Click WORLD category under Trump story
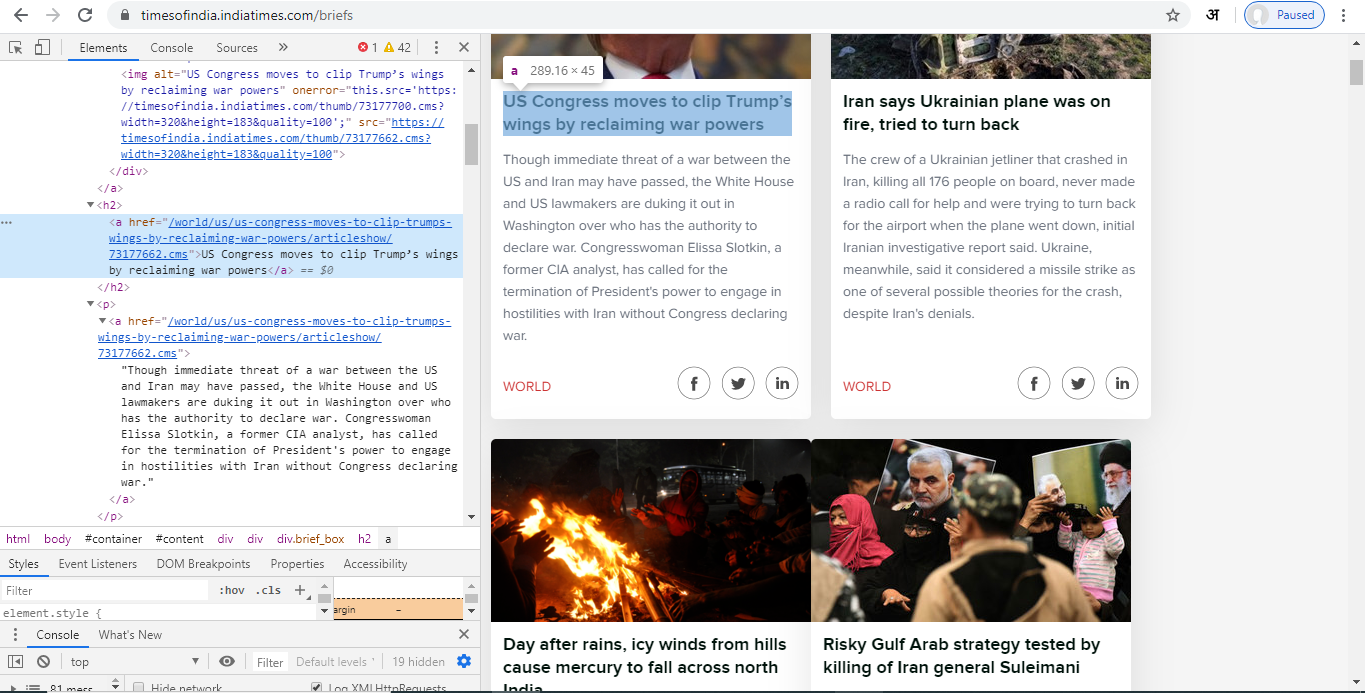 527,386
